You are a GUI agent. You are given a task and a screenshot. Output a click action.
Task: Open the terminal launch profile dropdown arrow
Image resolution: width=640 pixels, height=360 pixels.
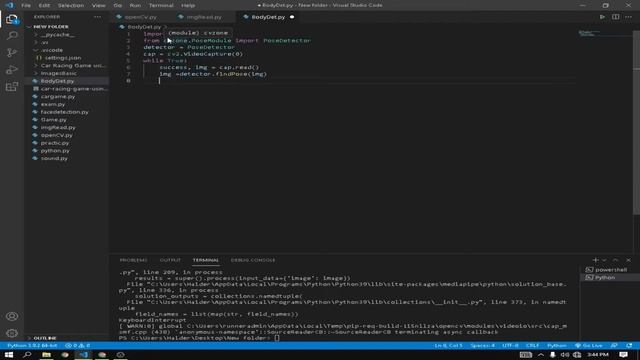point(604,260)
